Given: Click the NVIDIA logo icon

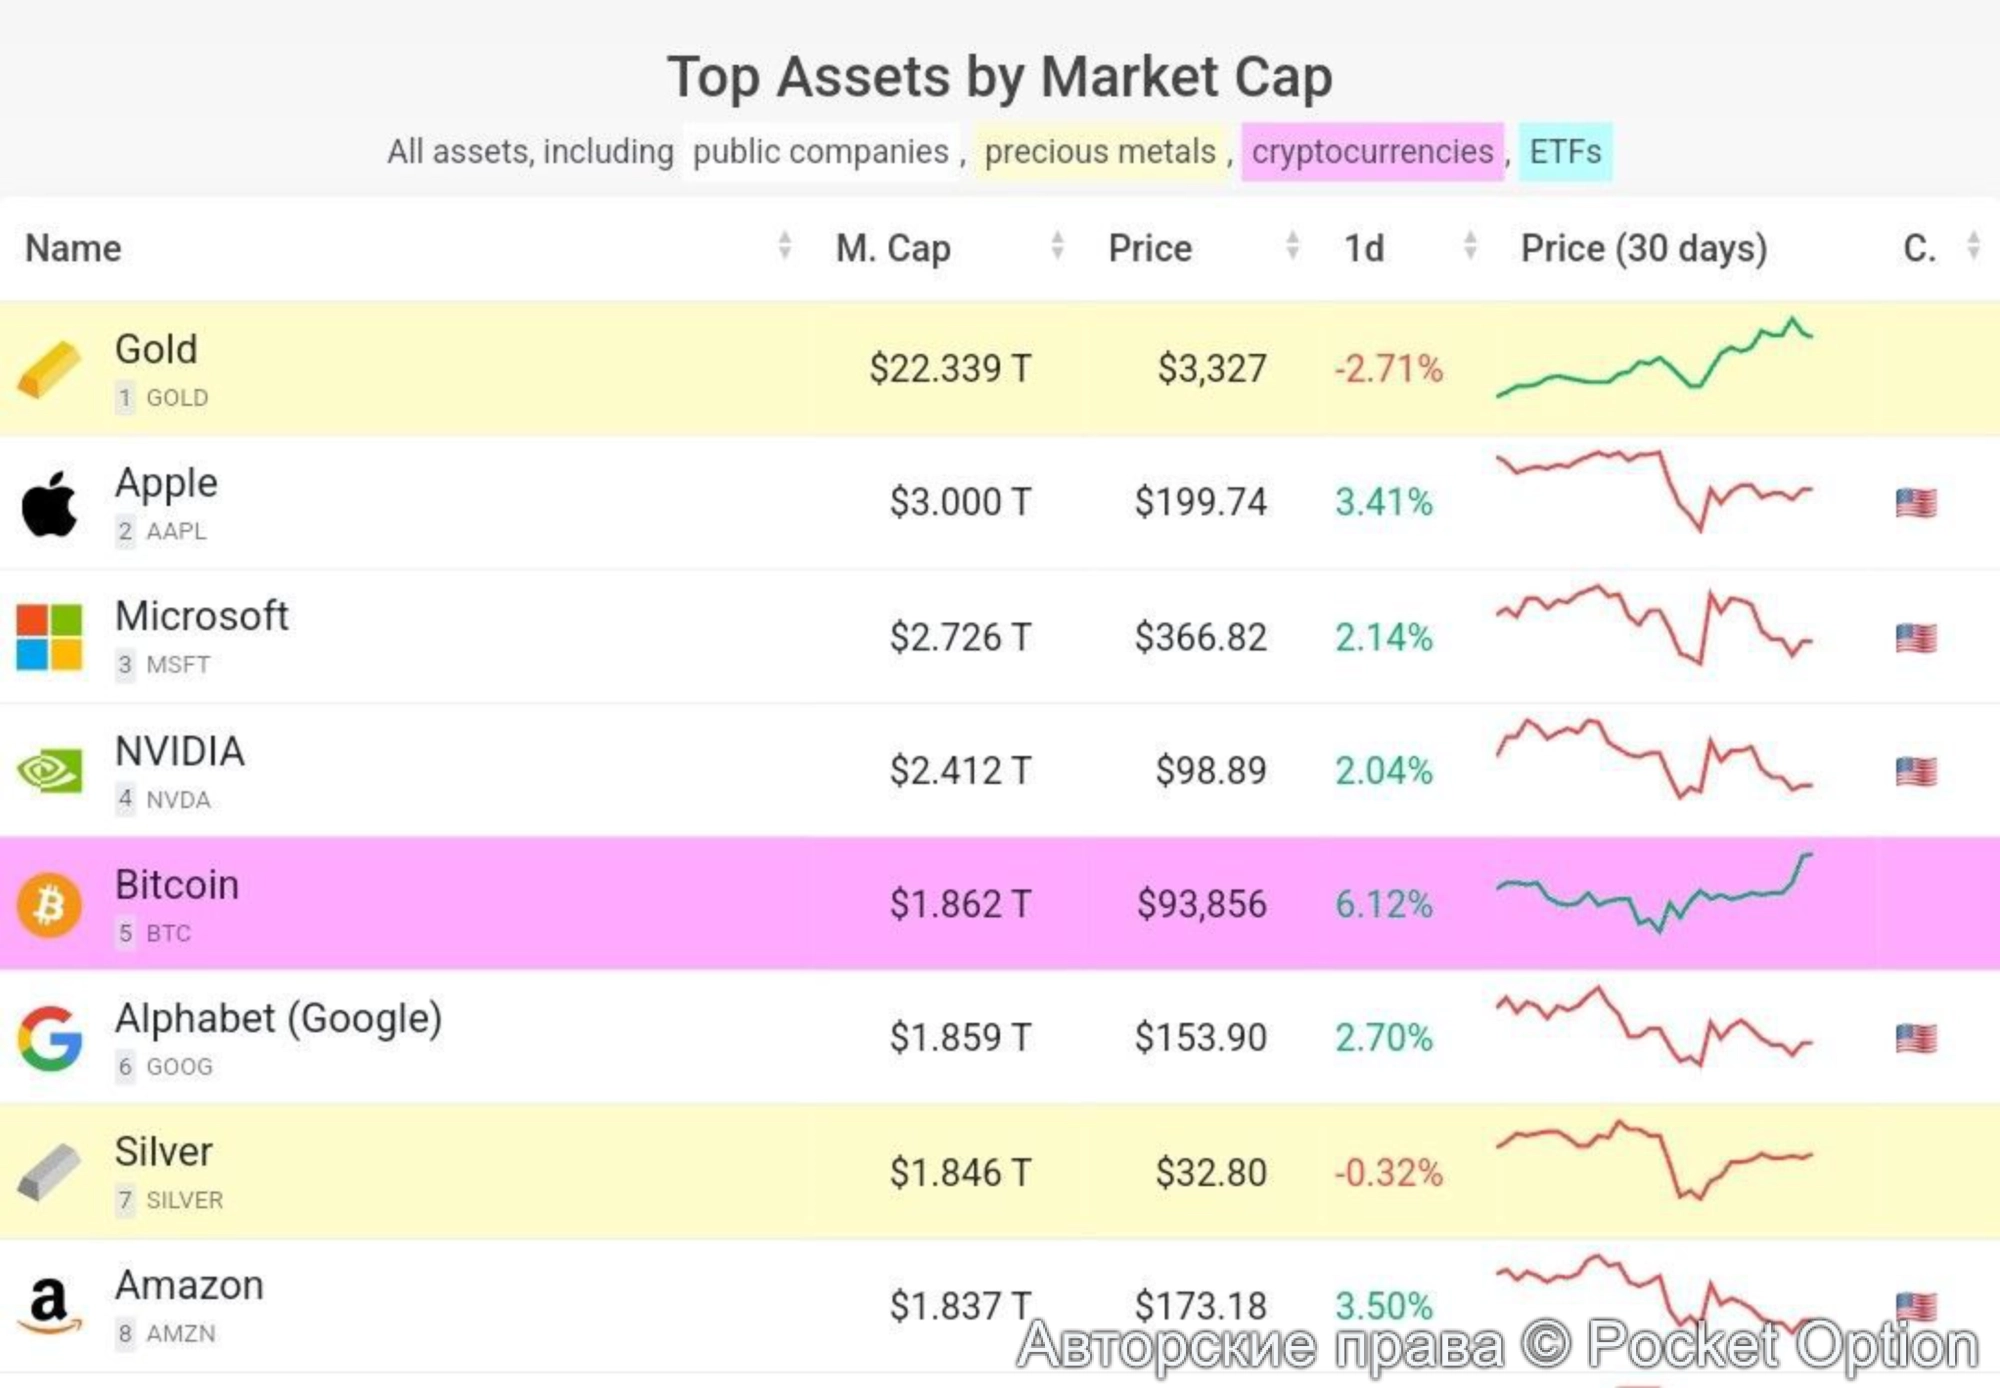Looking at the screenshot, I should (x=49, y=771).
